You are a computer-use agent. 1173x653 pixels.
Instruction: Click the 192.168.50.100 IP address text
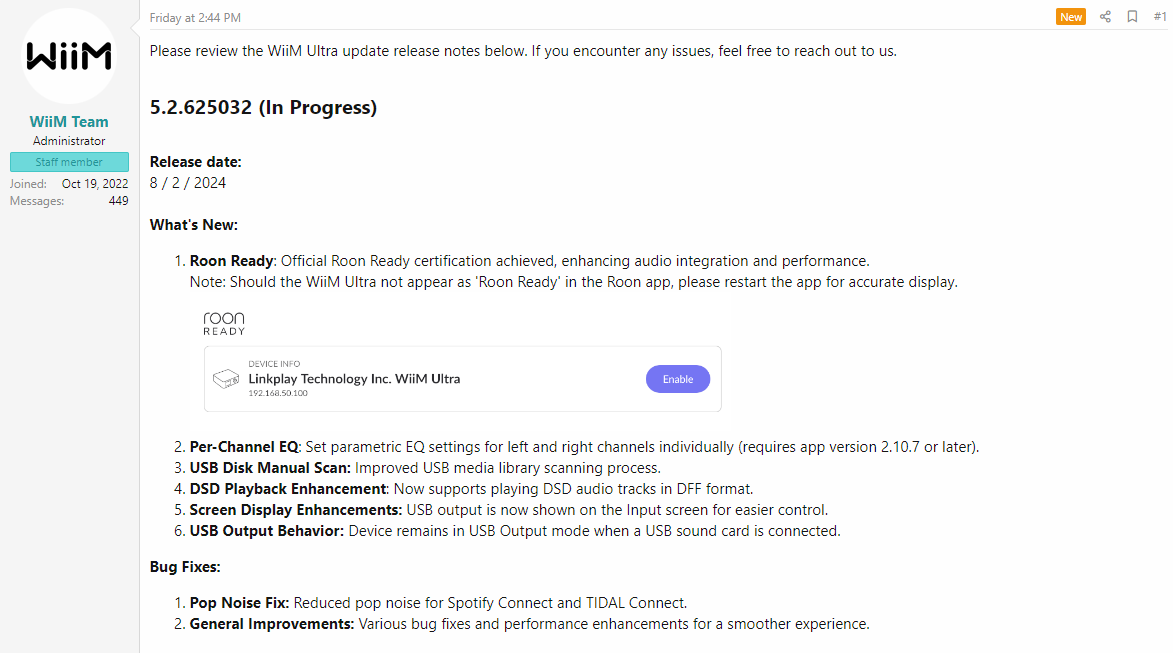[278, 393]
